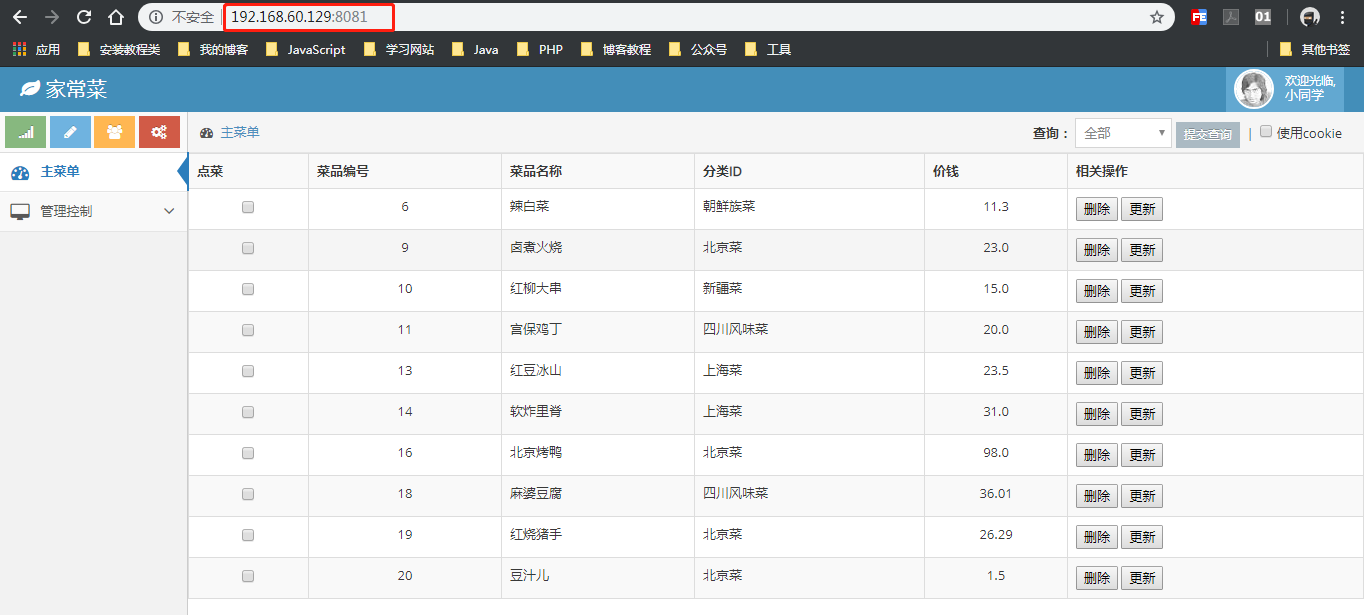Click the 主菜单 breadcrumb link
The height and width of the screenshot is (615, 1364).
pos(240,133)
